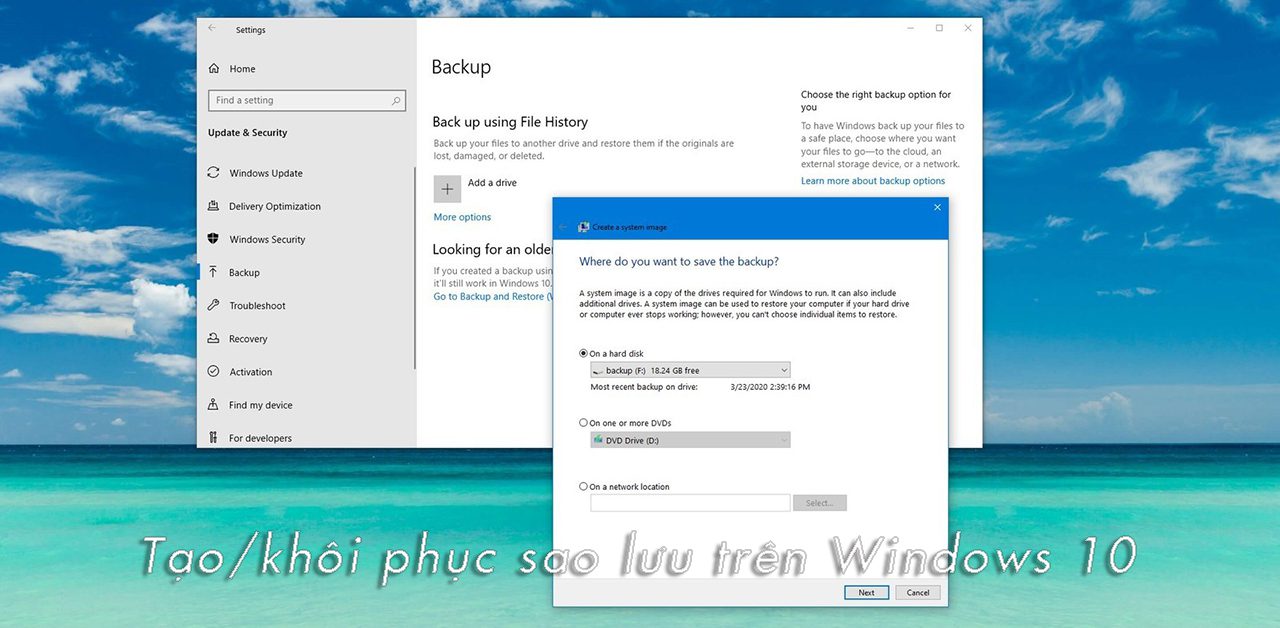
Task: Click the Back up using File History heading
Action: point(510,122)
